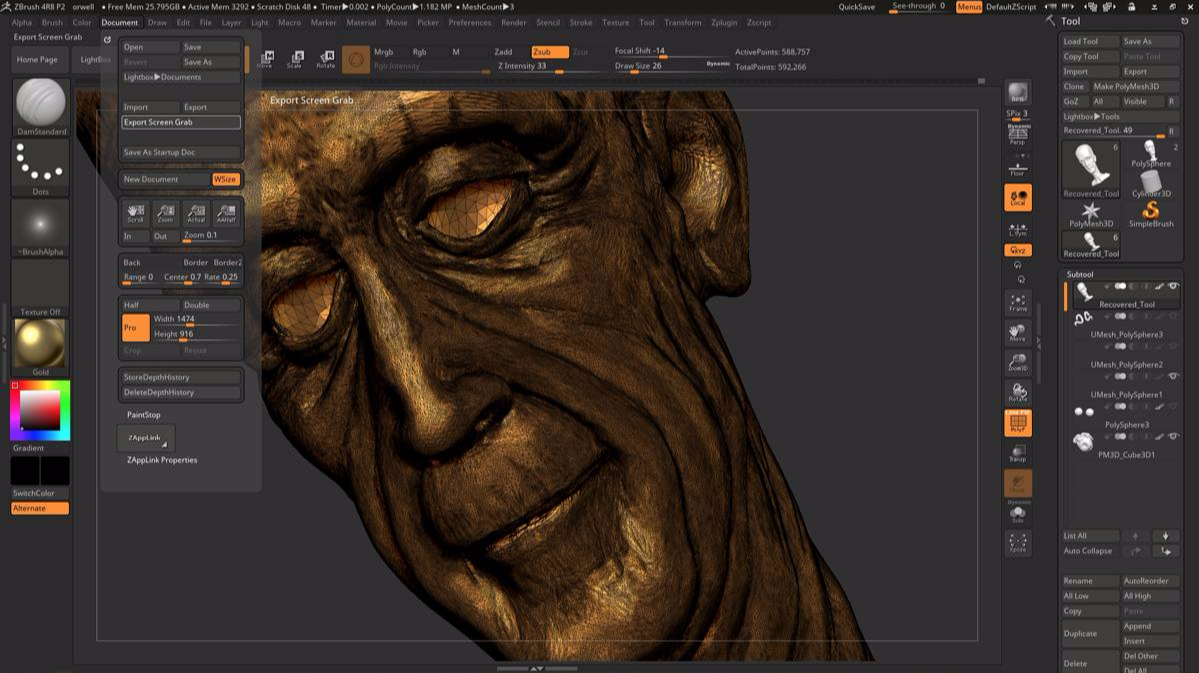Toggle Transp transparency mode
Viewport: 1199px width, 673px height.
(x=1018, y=454)
